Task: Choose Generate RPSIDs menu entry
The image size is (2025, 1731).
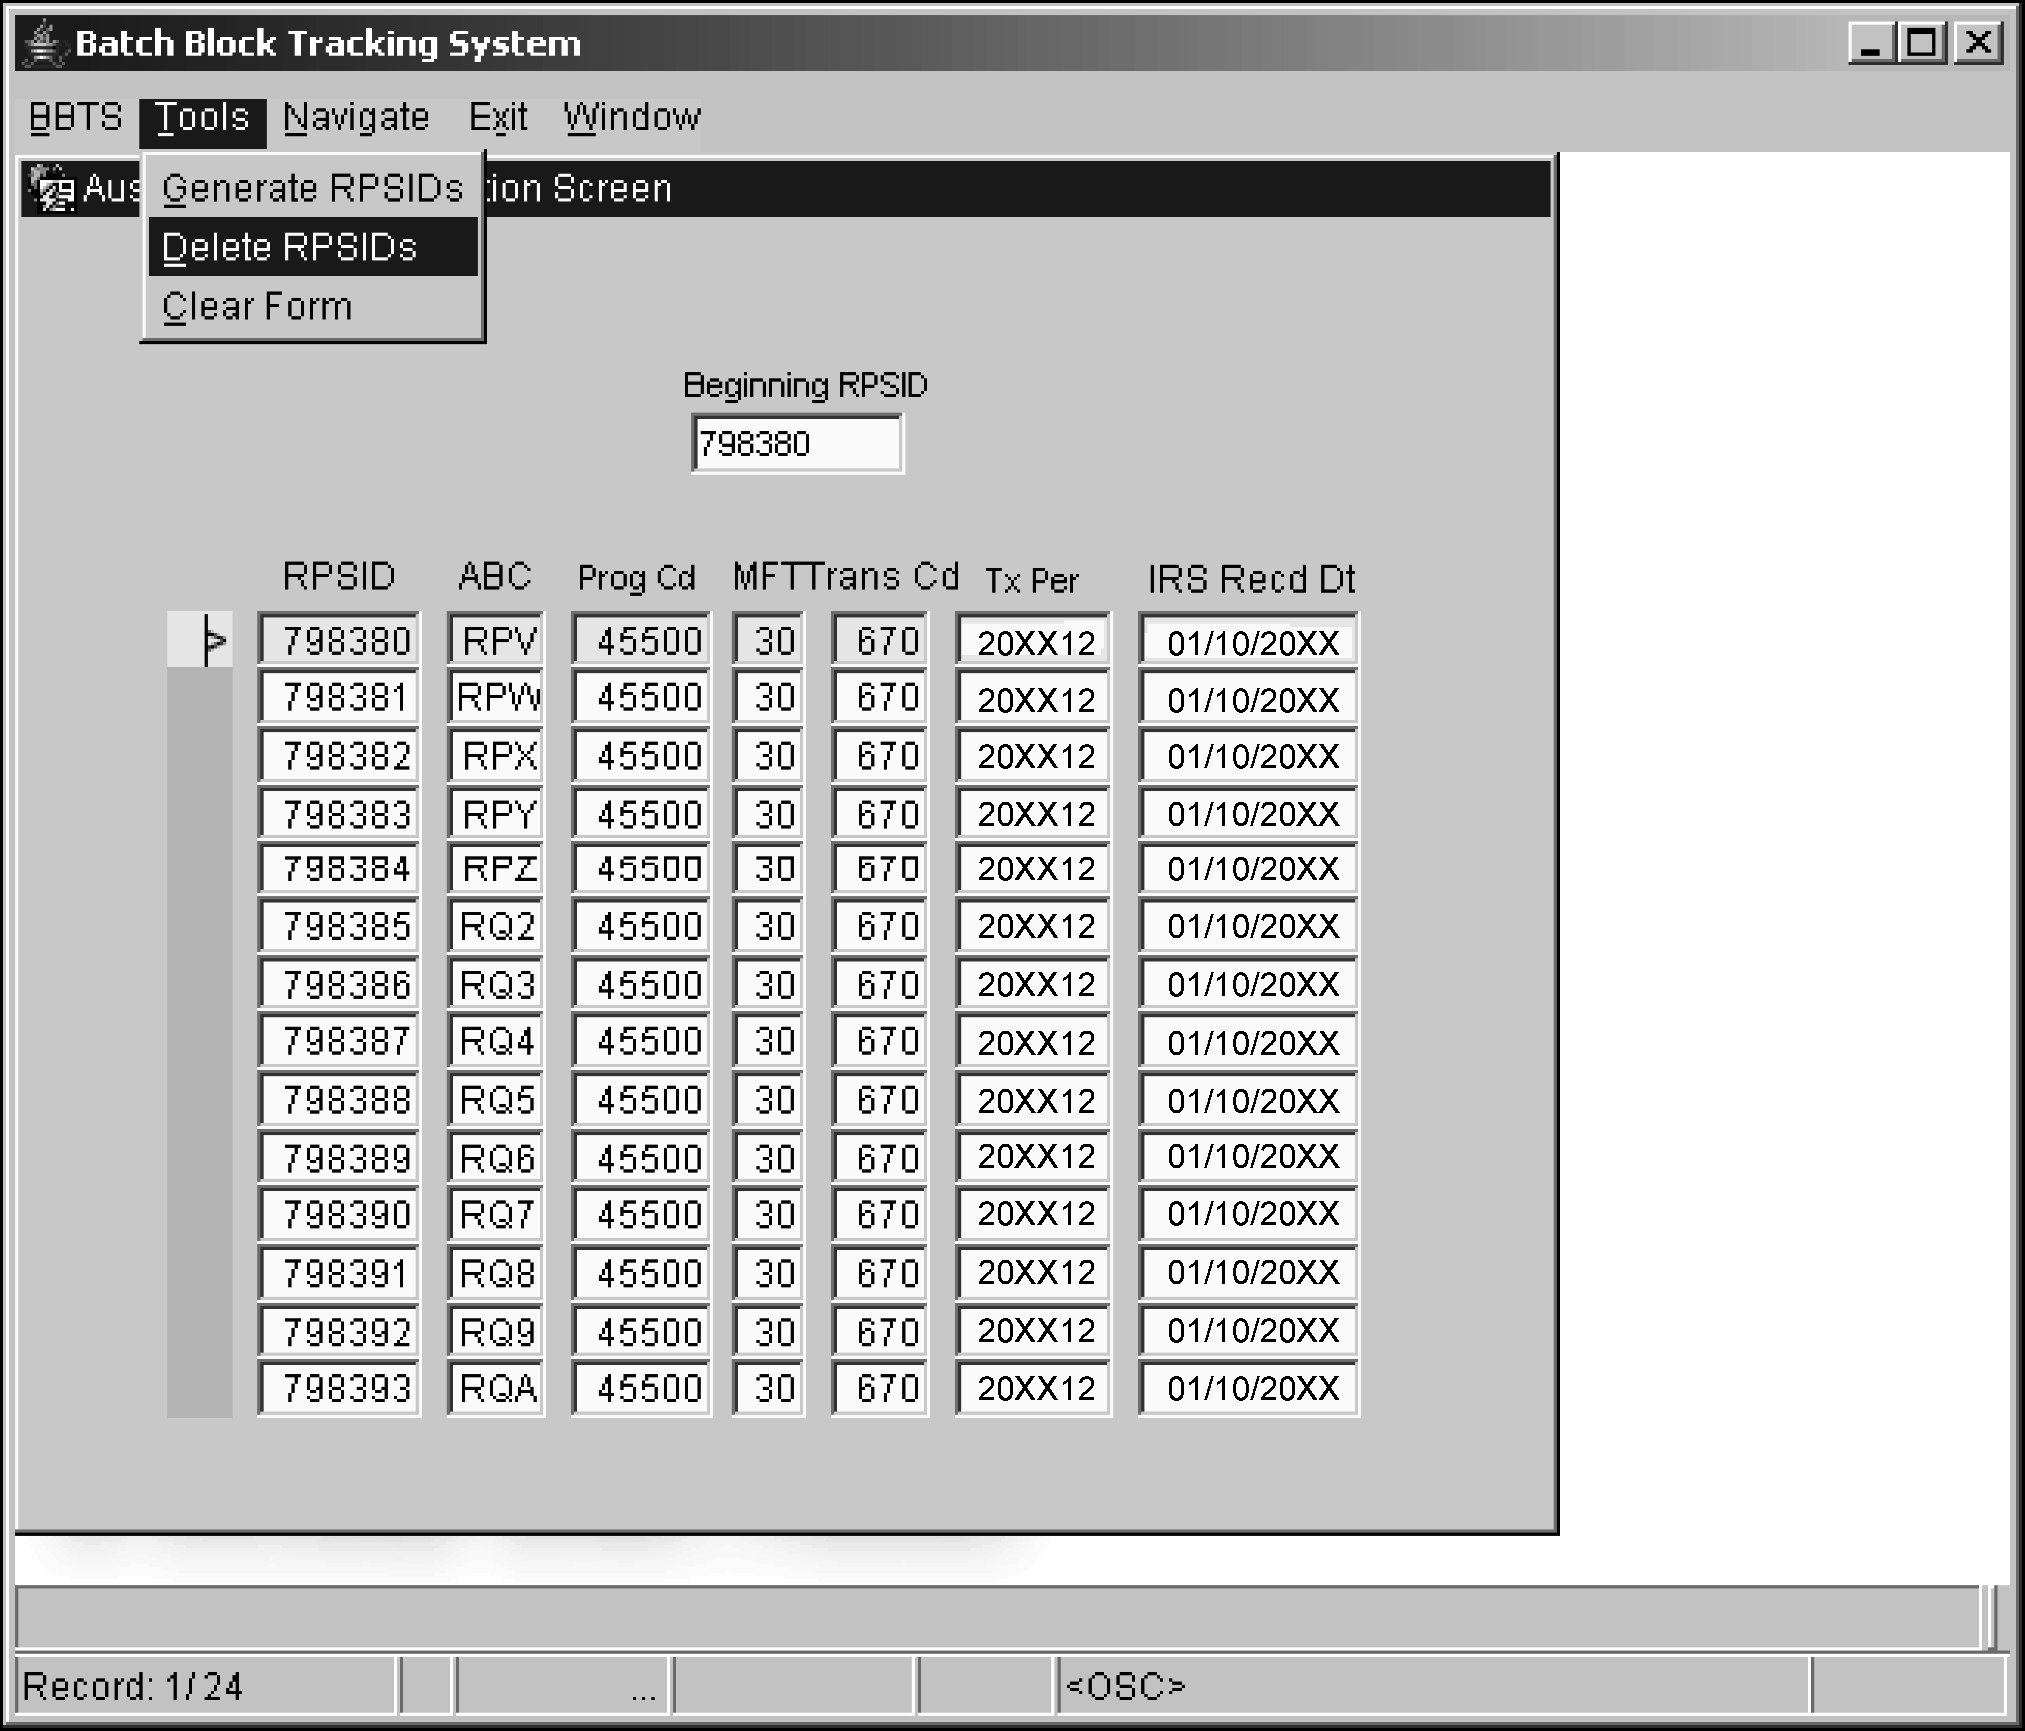Action: (312, 188)
